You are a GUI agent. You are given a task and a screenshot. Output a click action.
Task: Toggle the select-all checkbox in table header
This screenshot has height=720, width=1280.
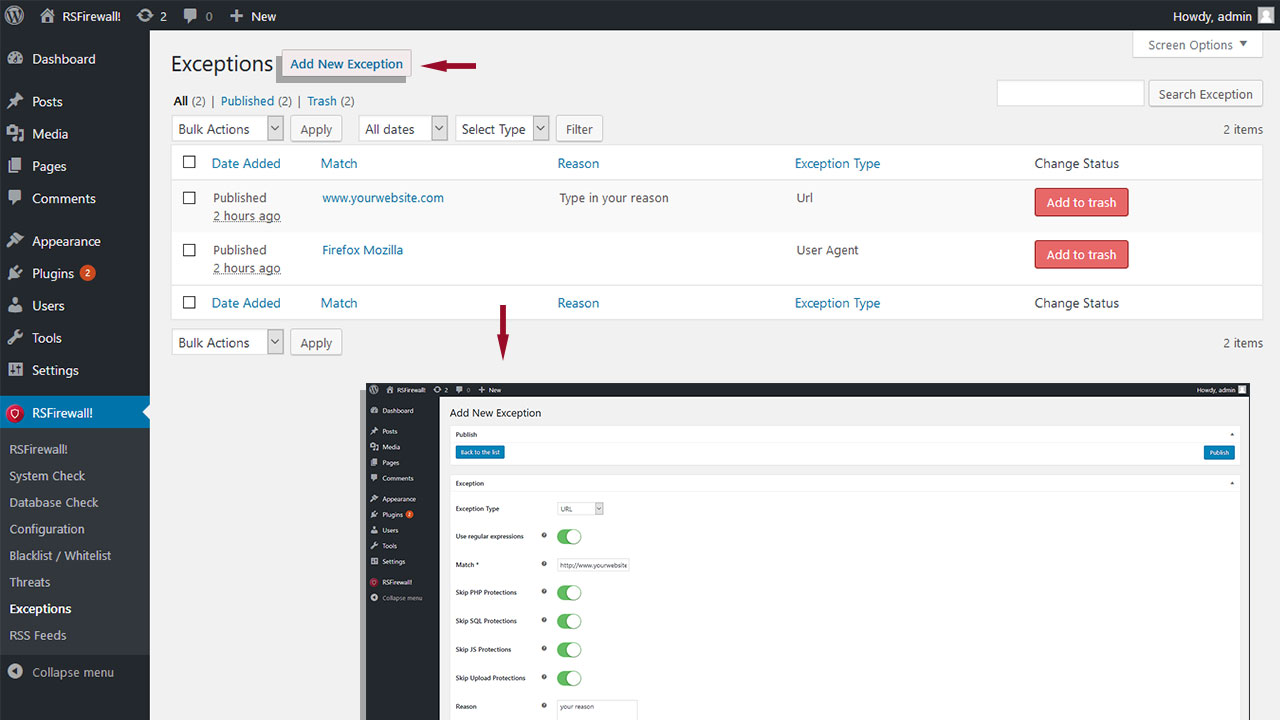tap(189, 163)
